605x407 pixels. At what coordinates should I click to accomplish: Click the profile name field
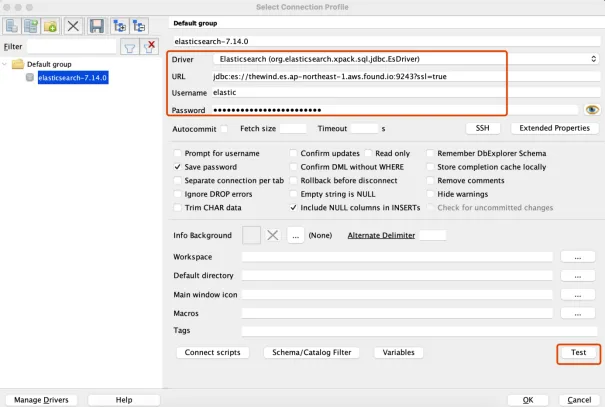click(x=386, y=41)
